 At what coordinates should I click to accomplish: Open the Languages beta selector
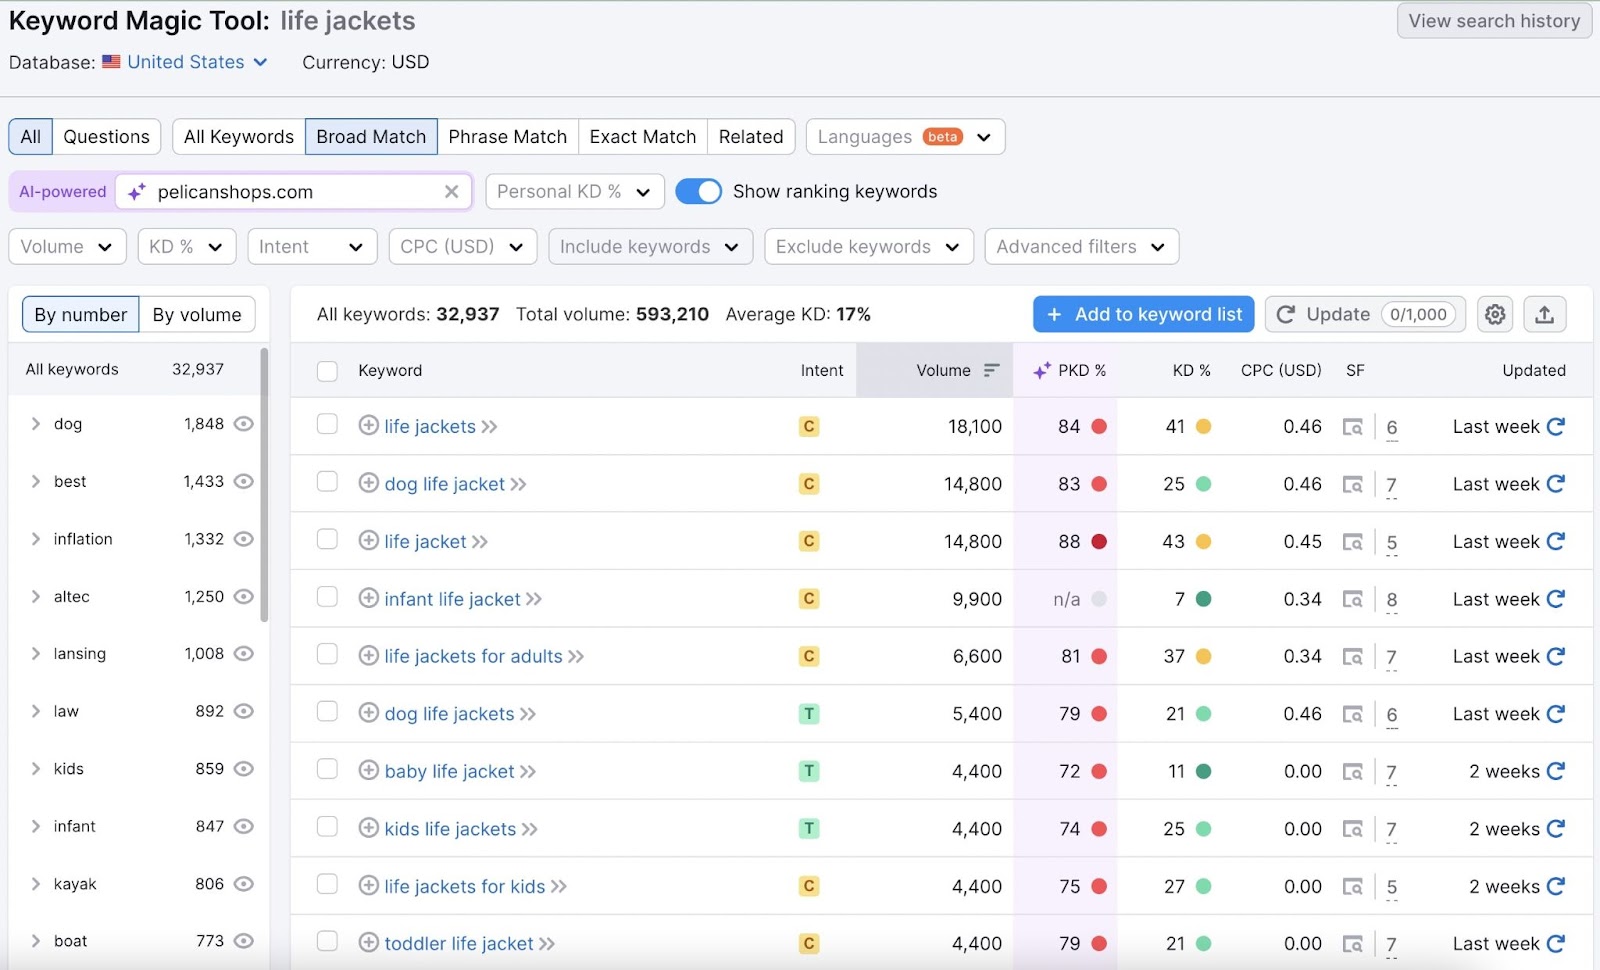[905, 136]
